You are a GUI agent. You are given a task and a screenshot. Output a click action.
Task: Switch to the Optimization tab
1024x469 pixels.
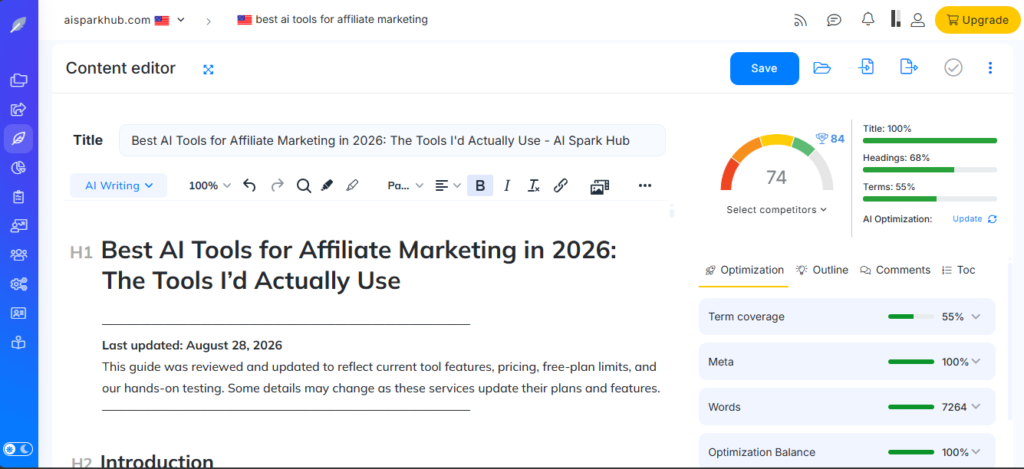tap(744, 270)
